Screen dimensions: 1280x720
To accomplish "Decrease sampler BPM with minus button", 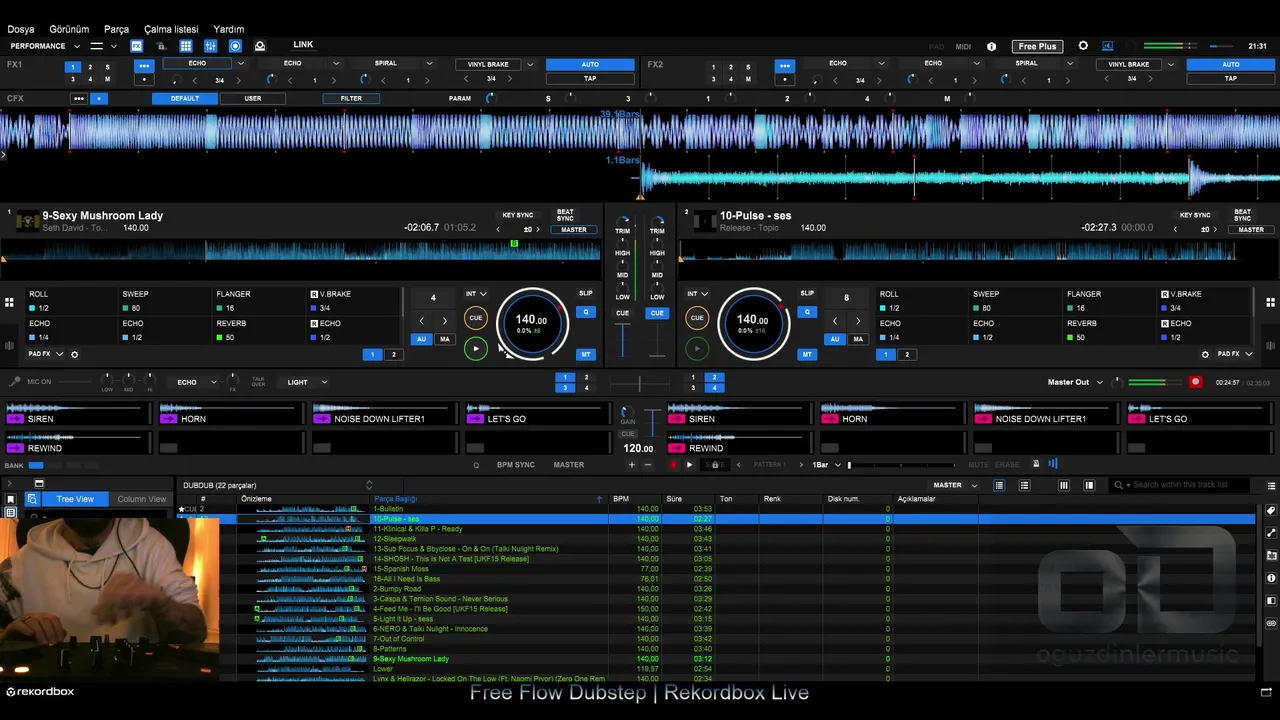I will 647,465.
